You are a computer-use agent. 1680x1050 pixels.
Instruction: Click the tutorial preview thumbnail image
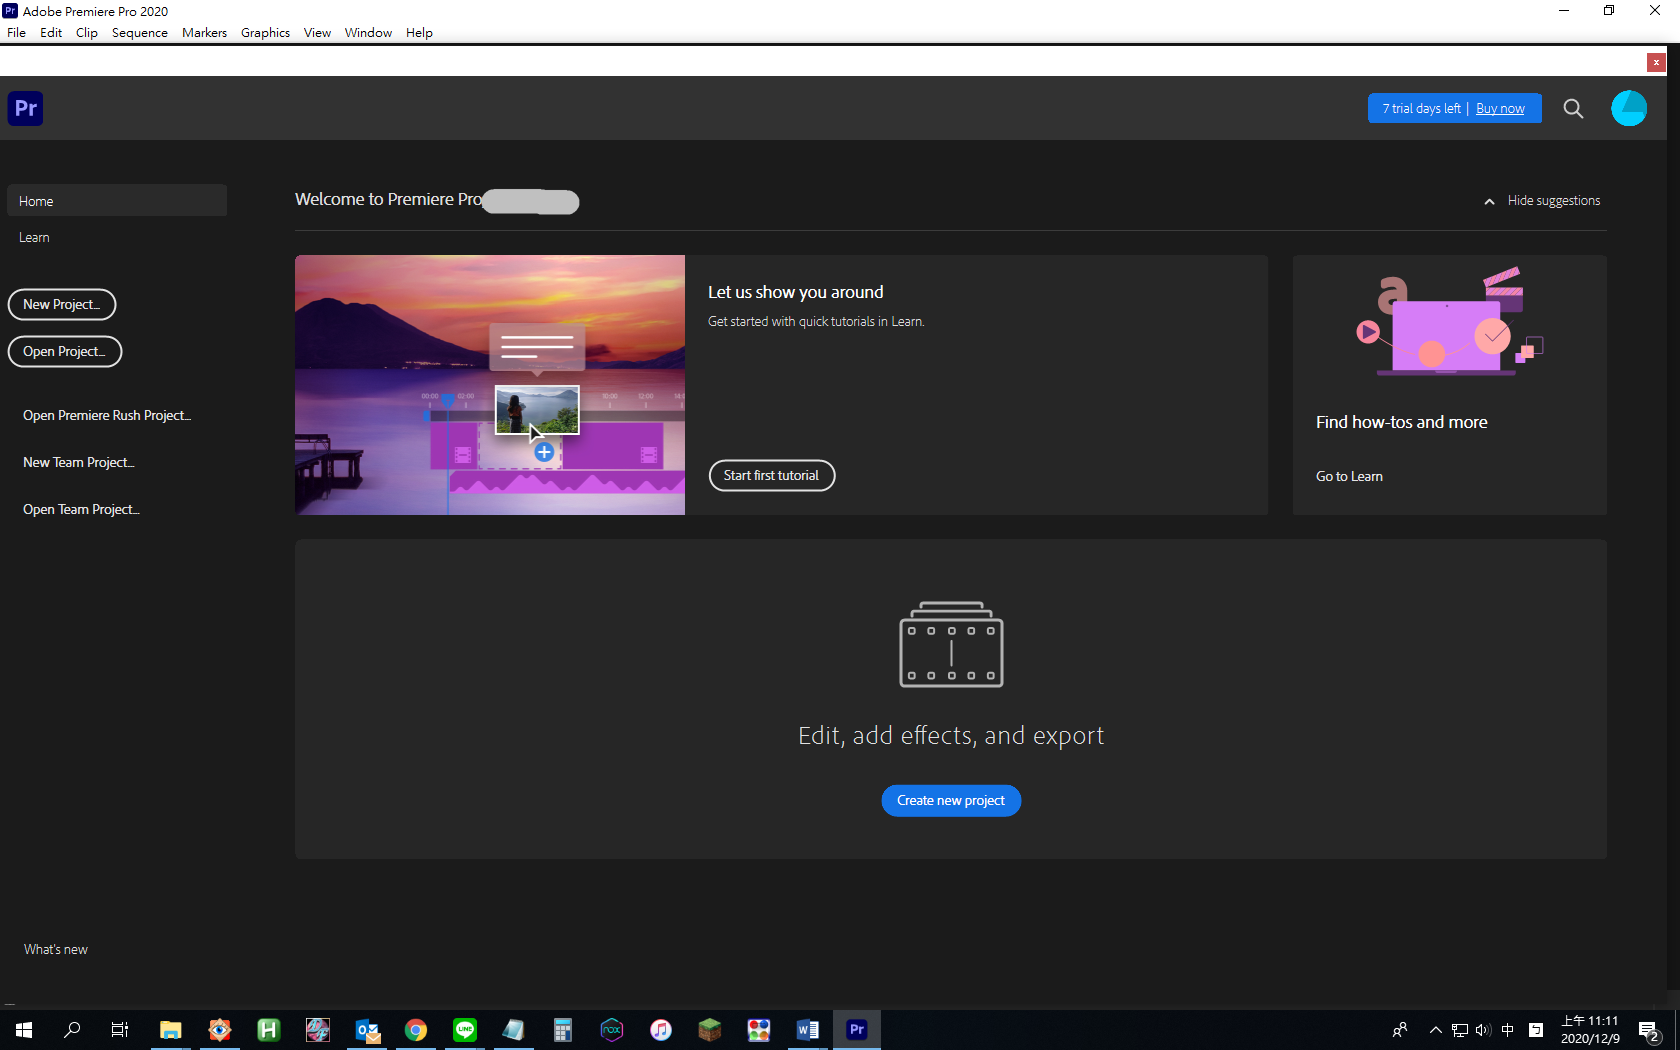pos(490,385)
